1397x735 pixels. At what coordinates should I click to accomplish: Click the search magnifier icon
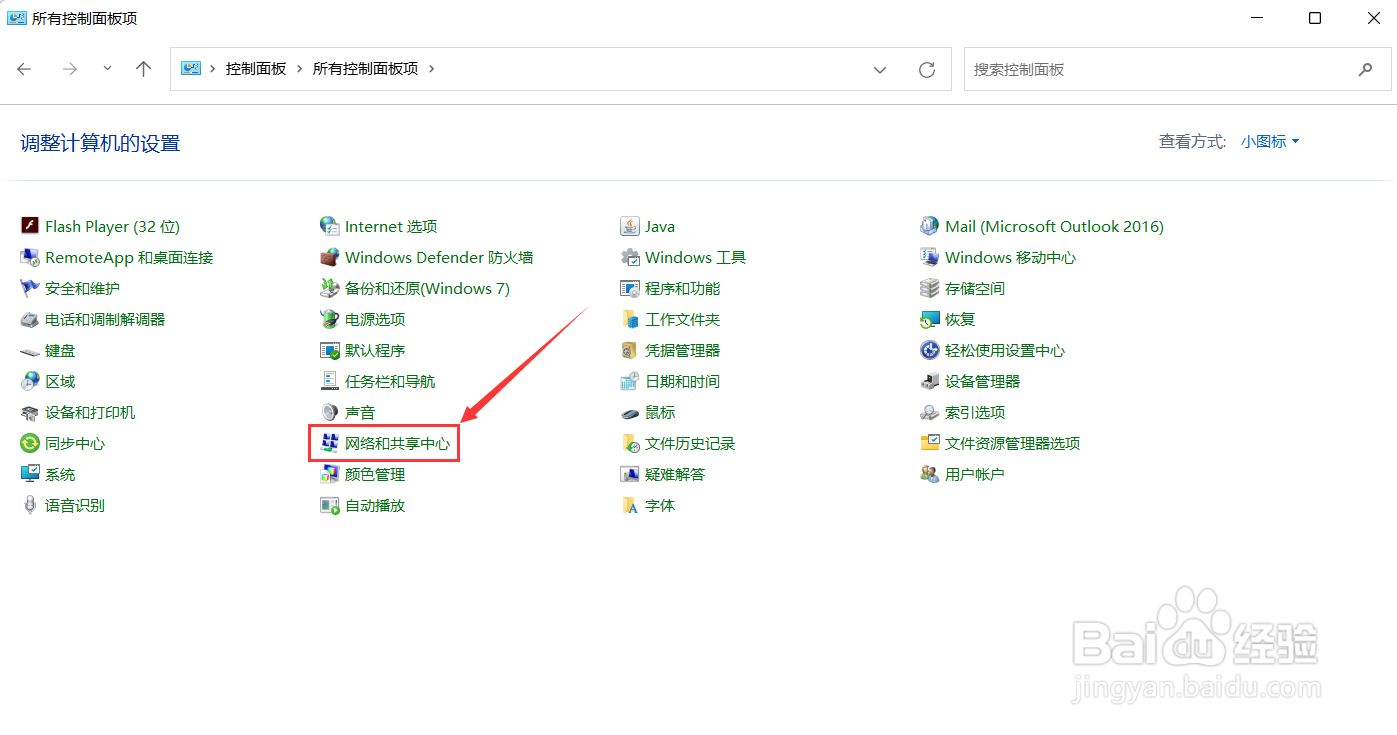pos(1366,70)
